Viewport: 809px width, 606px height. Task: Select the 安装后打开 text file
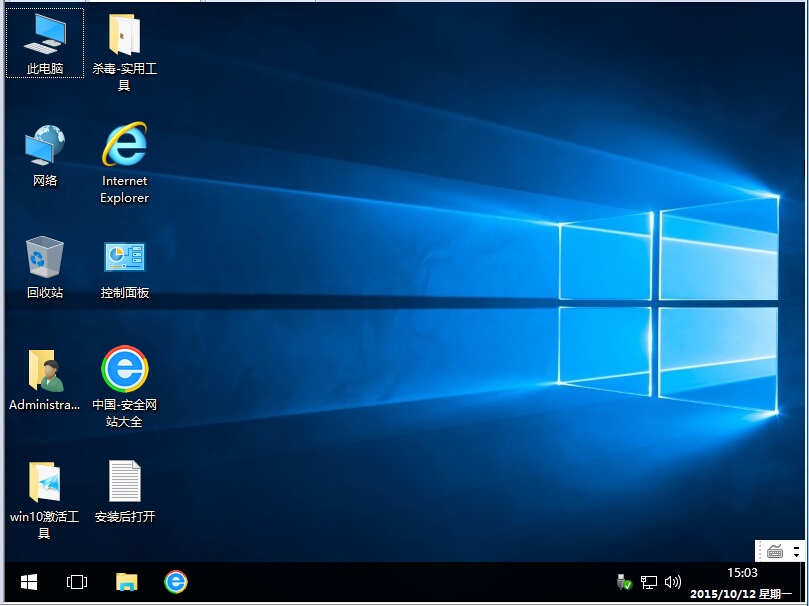(x=125, y=483)
